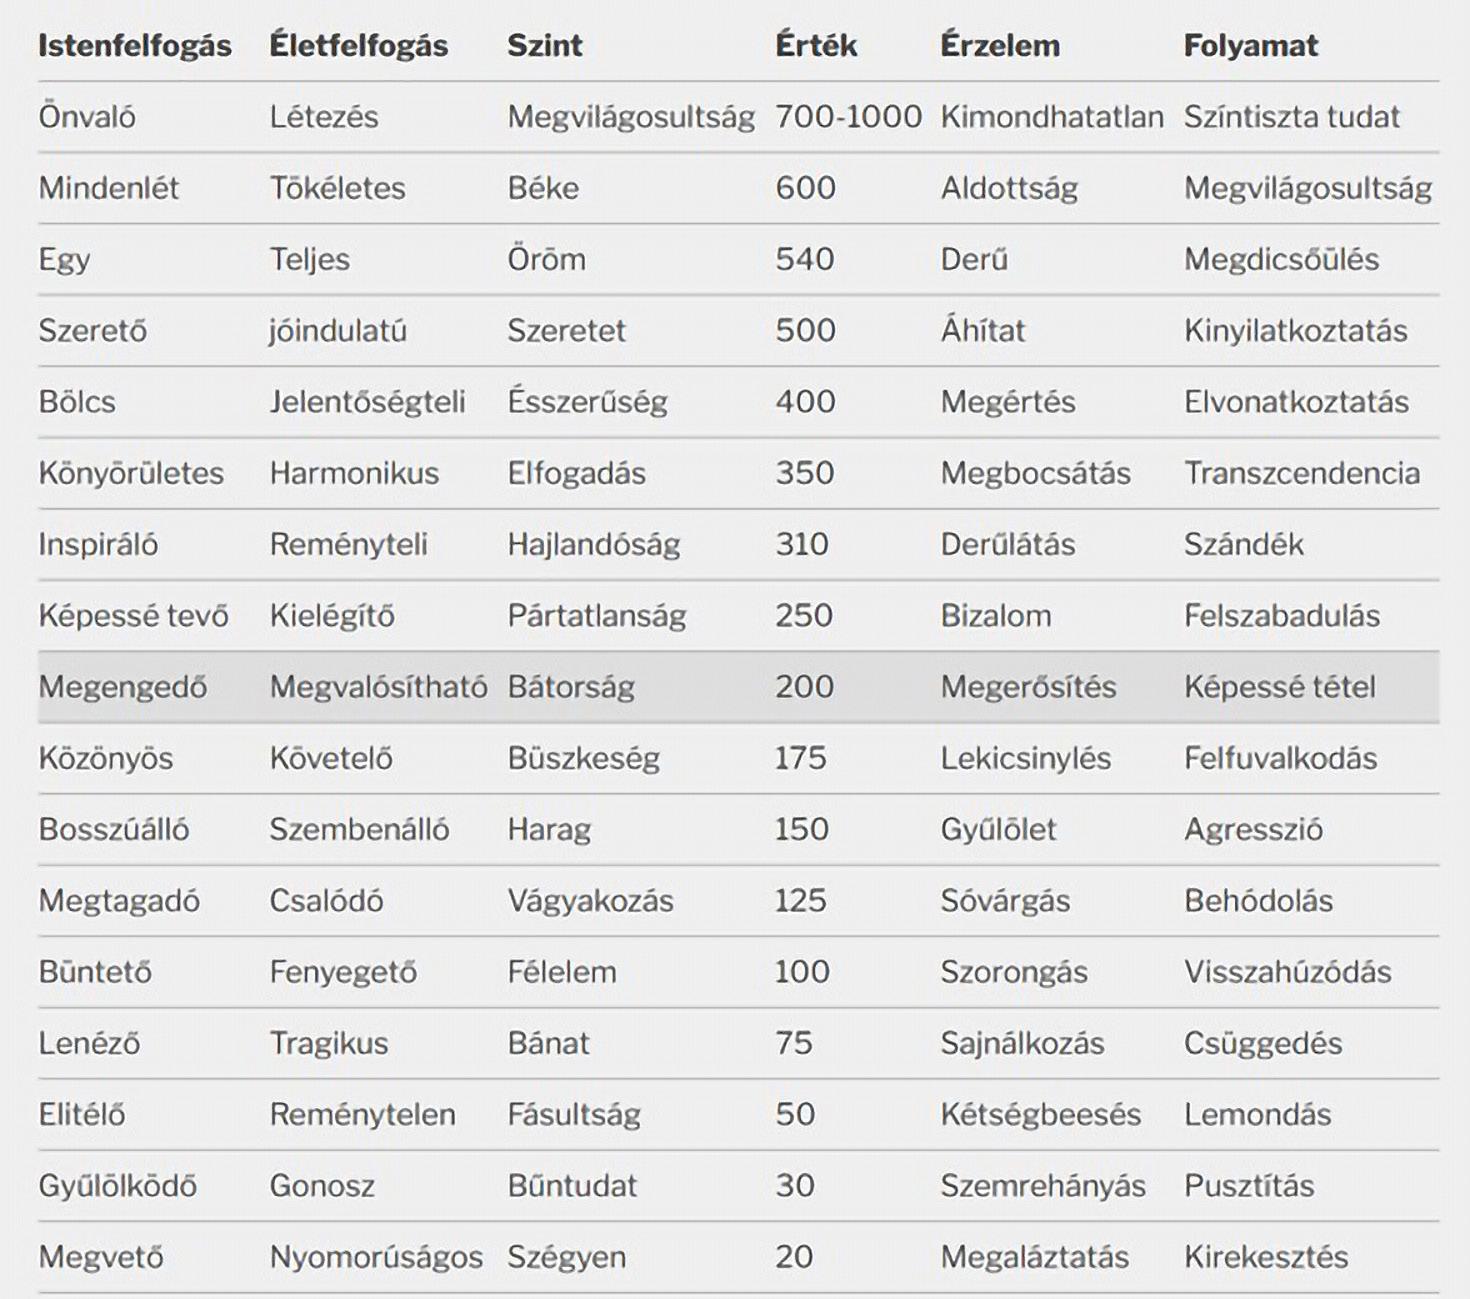1470x1299 pixels.
Task: Select the Érzelem column header
Action: [1000, 46]
